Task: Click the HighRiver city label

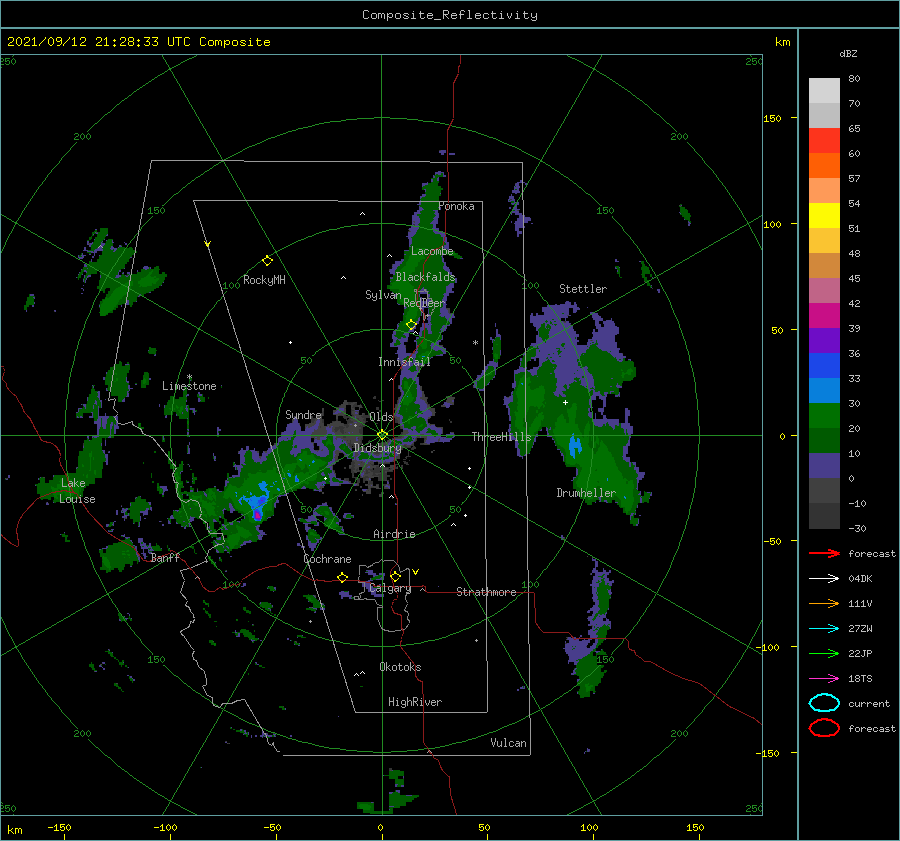Action: 414,702
